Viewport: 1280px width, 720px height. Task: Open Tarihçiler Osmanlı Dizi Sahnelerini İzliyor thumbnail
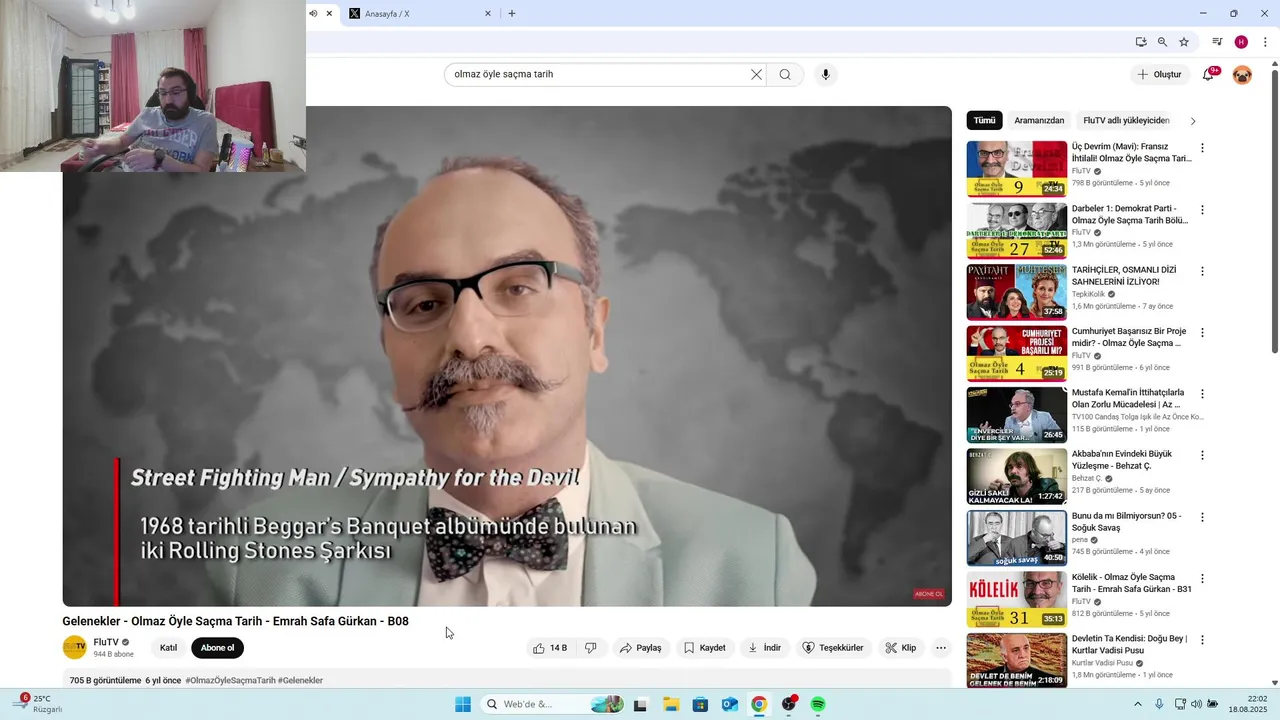coord(1017,292)
